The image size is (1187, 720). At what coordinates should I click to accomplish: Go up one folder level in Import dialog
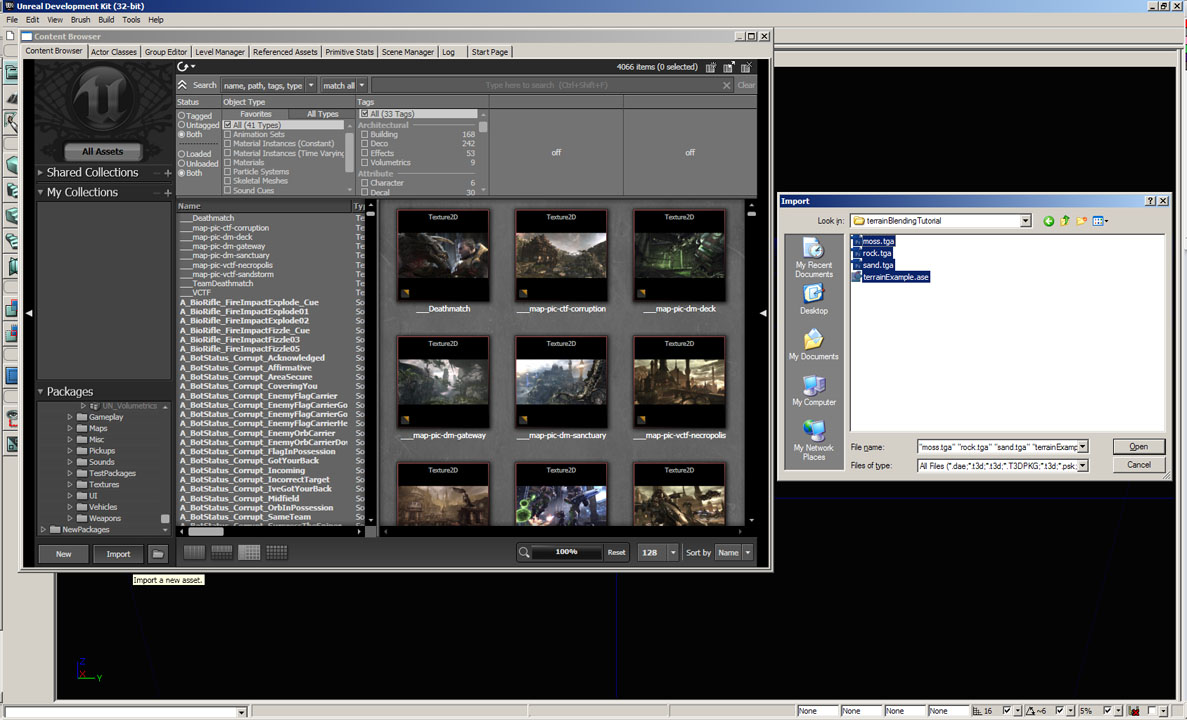[x=1065, y=221]
